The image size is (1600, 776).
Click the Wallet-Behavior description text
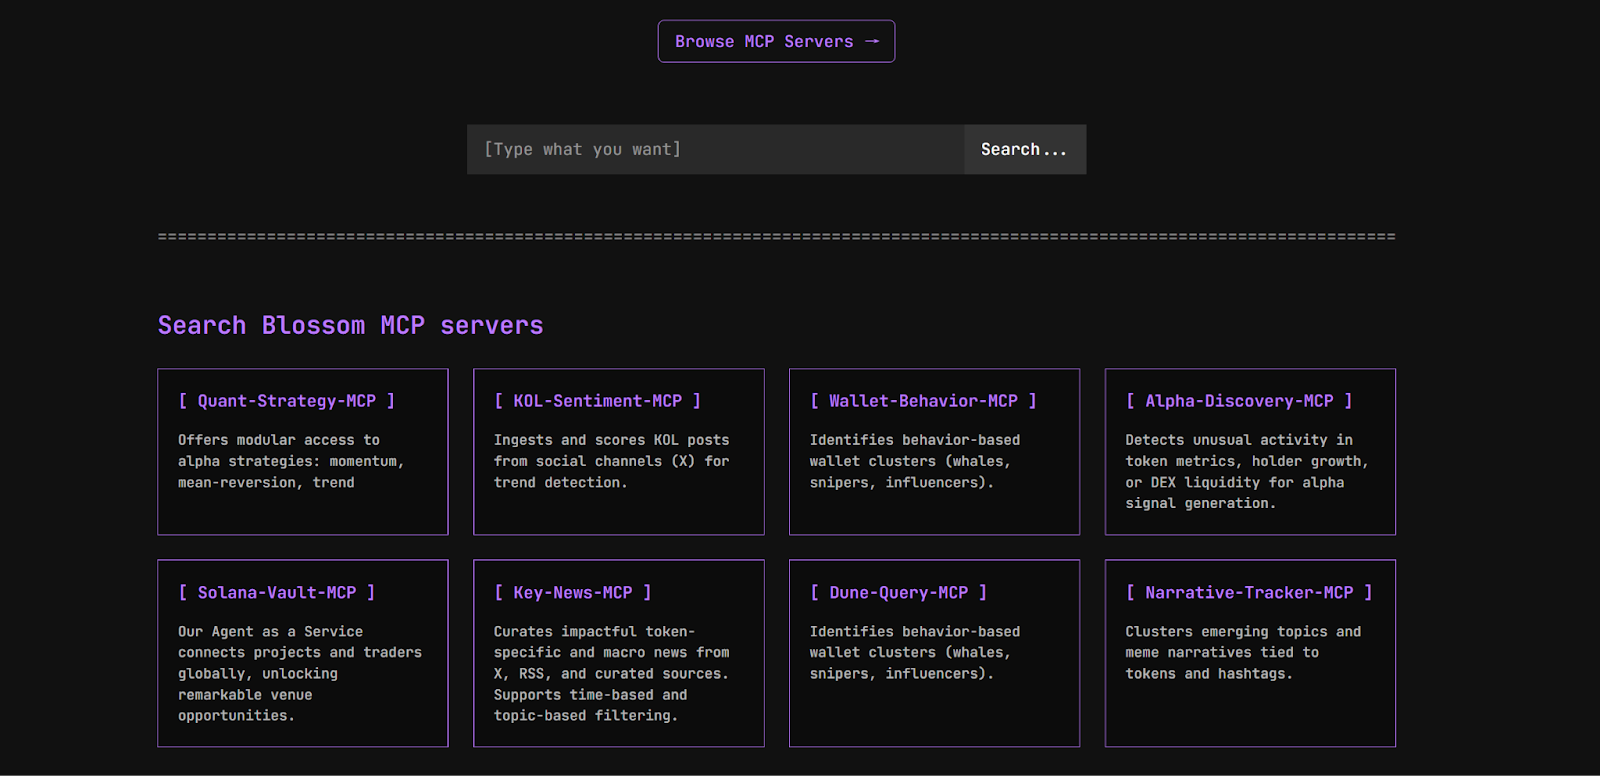[914, 461]
